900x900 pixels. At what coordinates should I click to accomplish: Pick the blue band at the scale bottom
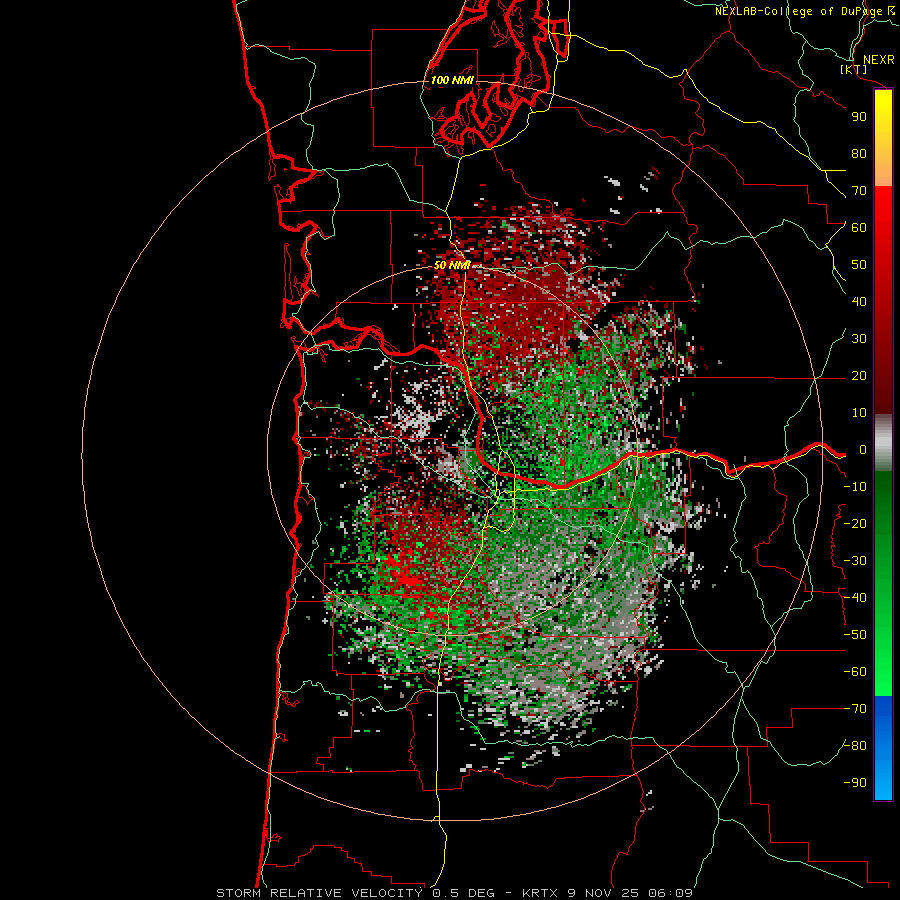coord(883,748)
